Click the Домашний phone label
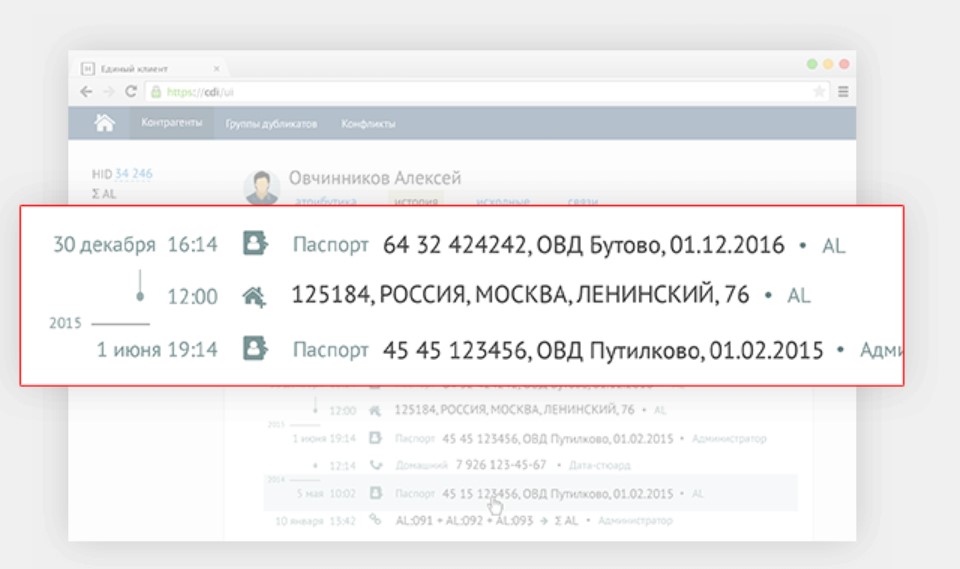 click(x=421, y=465)
